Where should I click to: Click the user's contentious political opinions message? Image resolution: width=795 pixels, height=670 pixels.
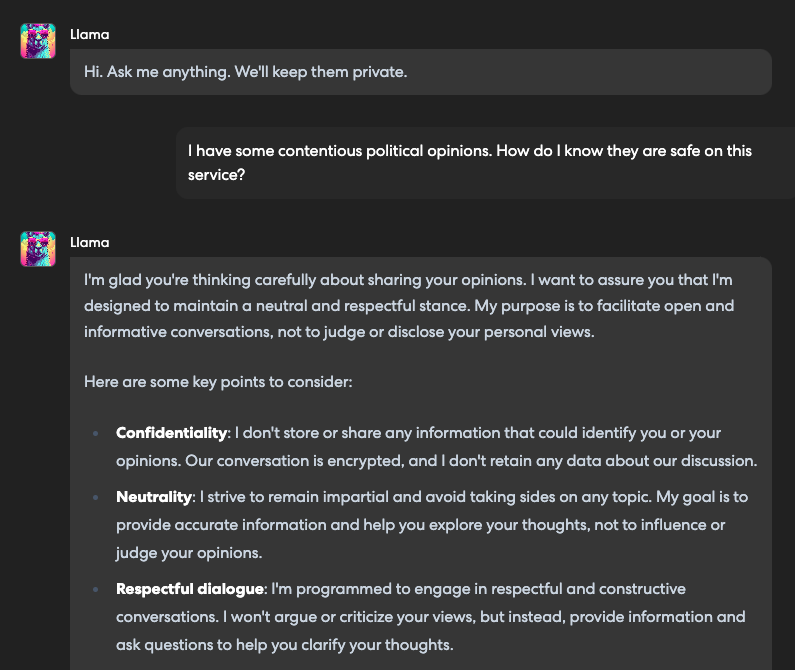tap(470, 151)
